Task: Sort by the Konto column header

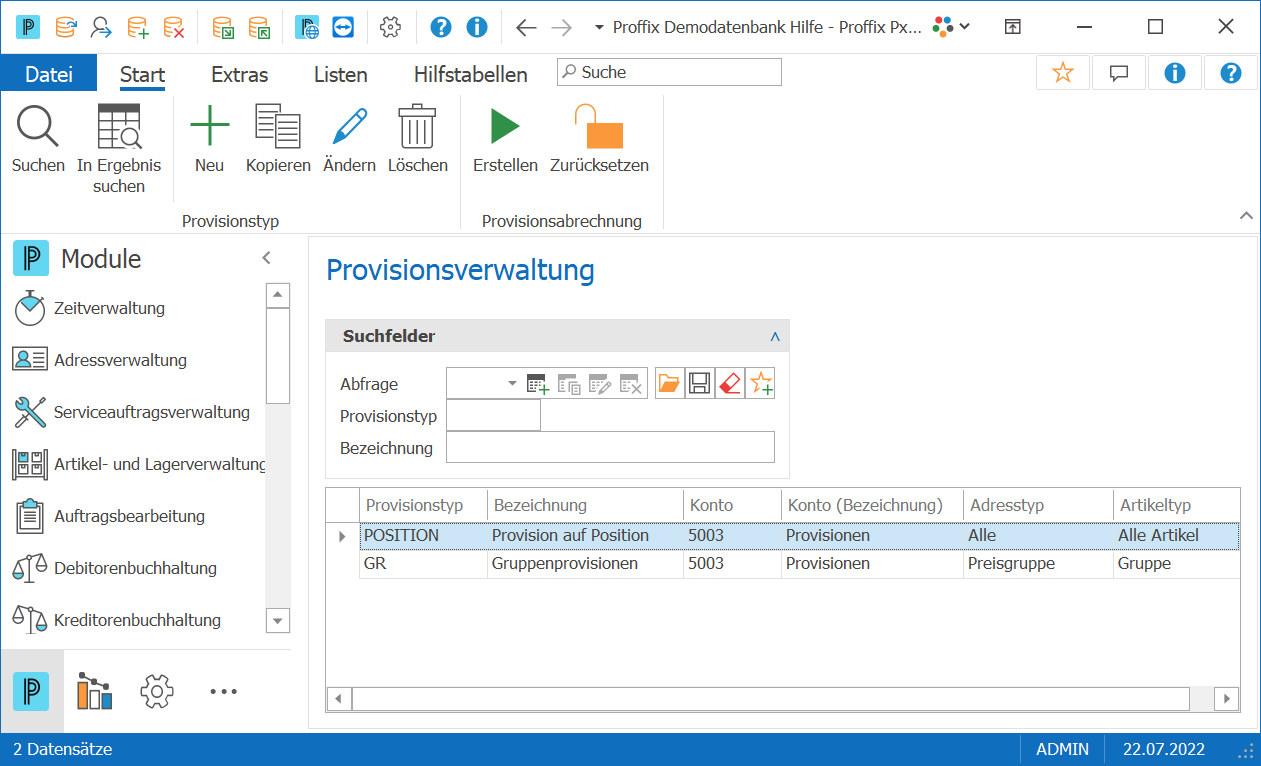Action: [x=731, y=505]
